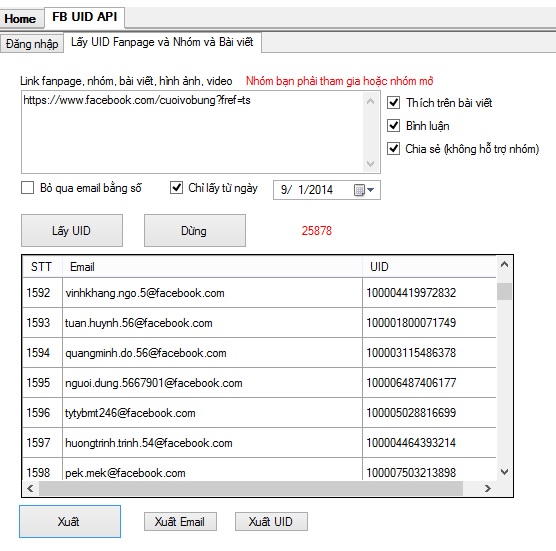Click the "Dừng" button to stop
The width and height of the screenshot is (556, 551).
pyautogui.click(x=195, y=230)
